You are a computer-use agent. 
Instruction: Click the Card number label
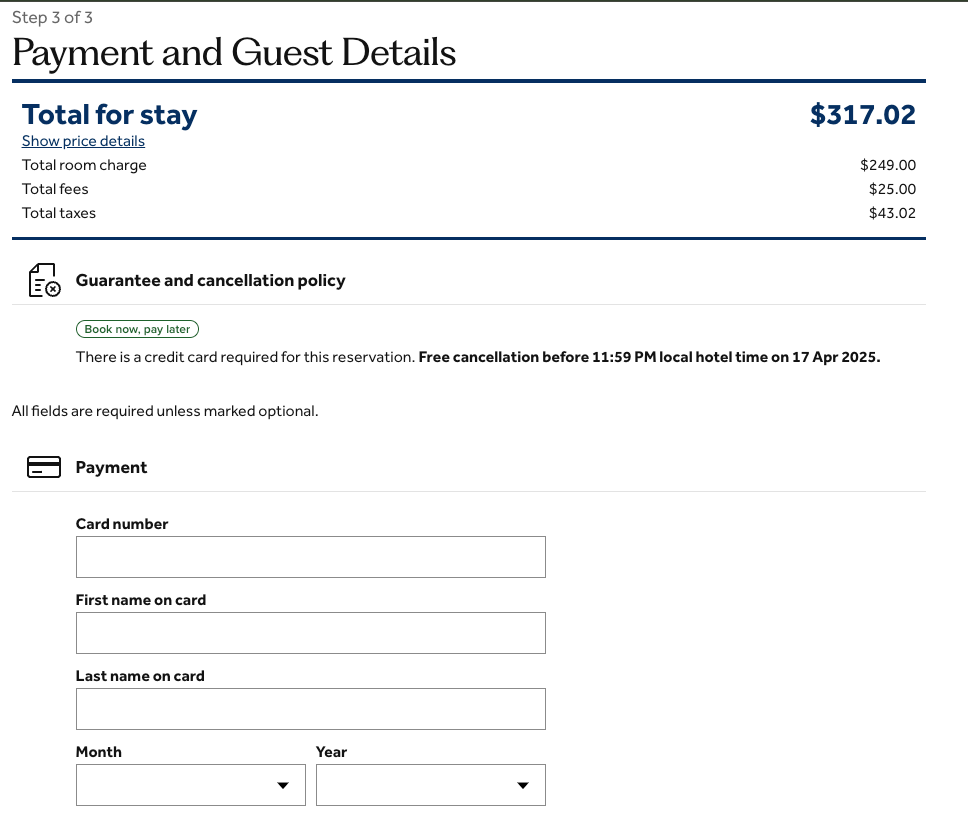pyautogui.click(x=122, y=524)
